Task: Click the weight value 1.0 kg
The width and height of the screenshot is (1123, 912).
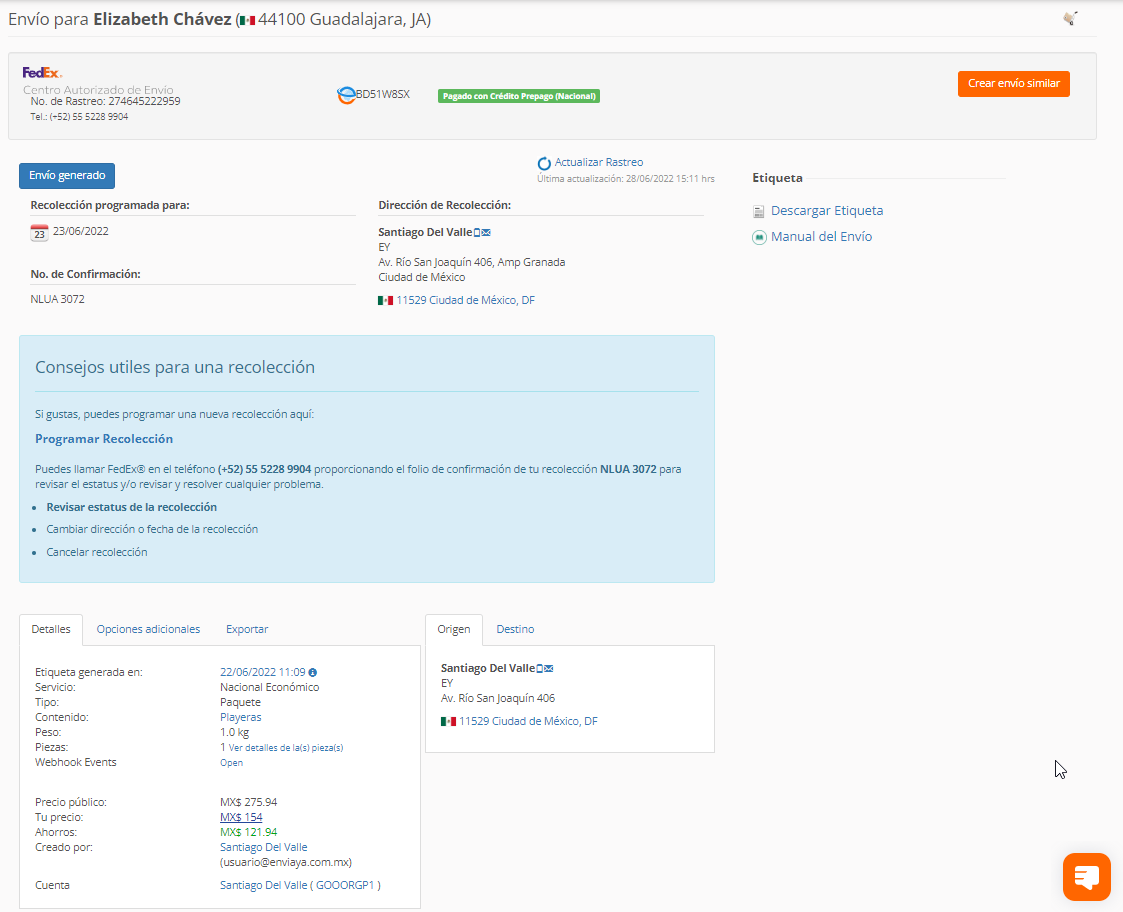Action: (x=235, y=732)
